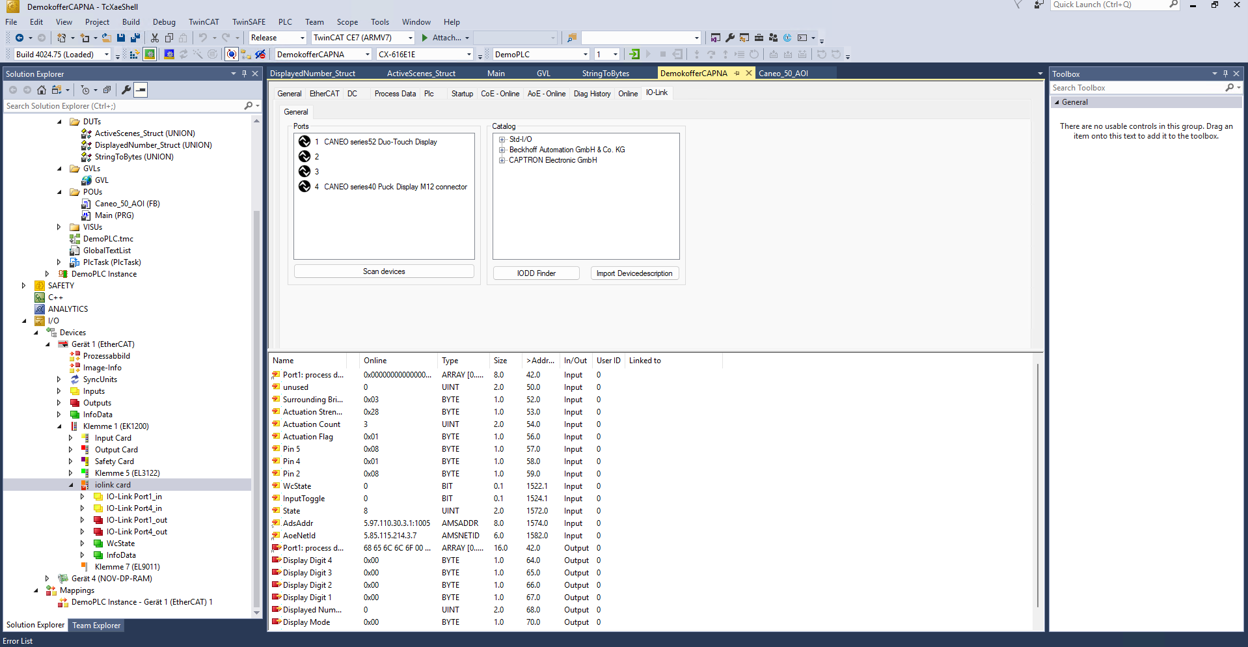1248x647 pixels.
Task: Click the Quick Launch input box
Action: [x=1110, y=5]
